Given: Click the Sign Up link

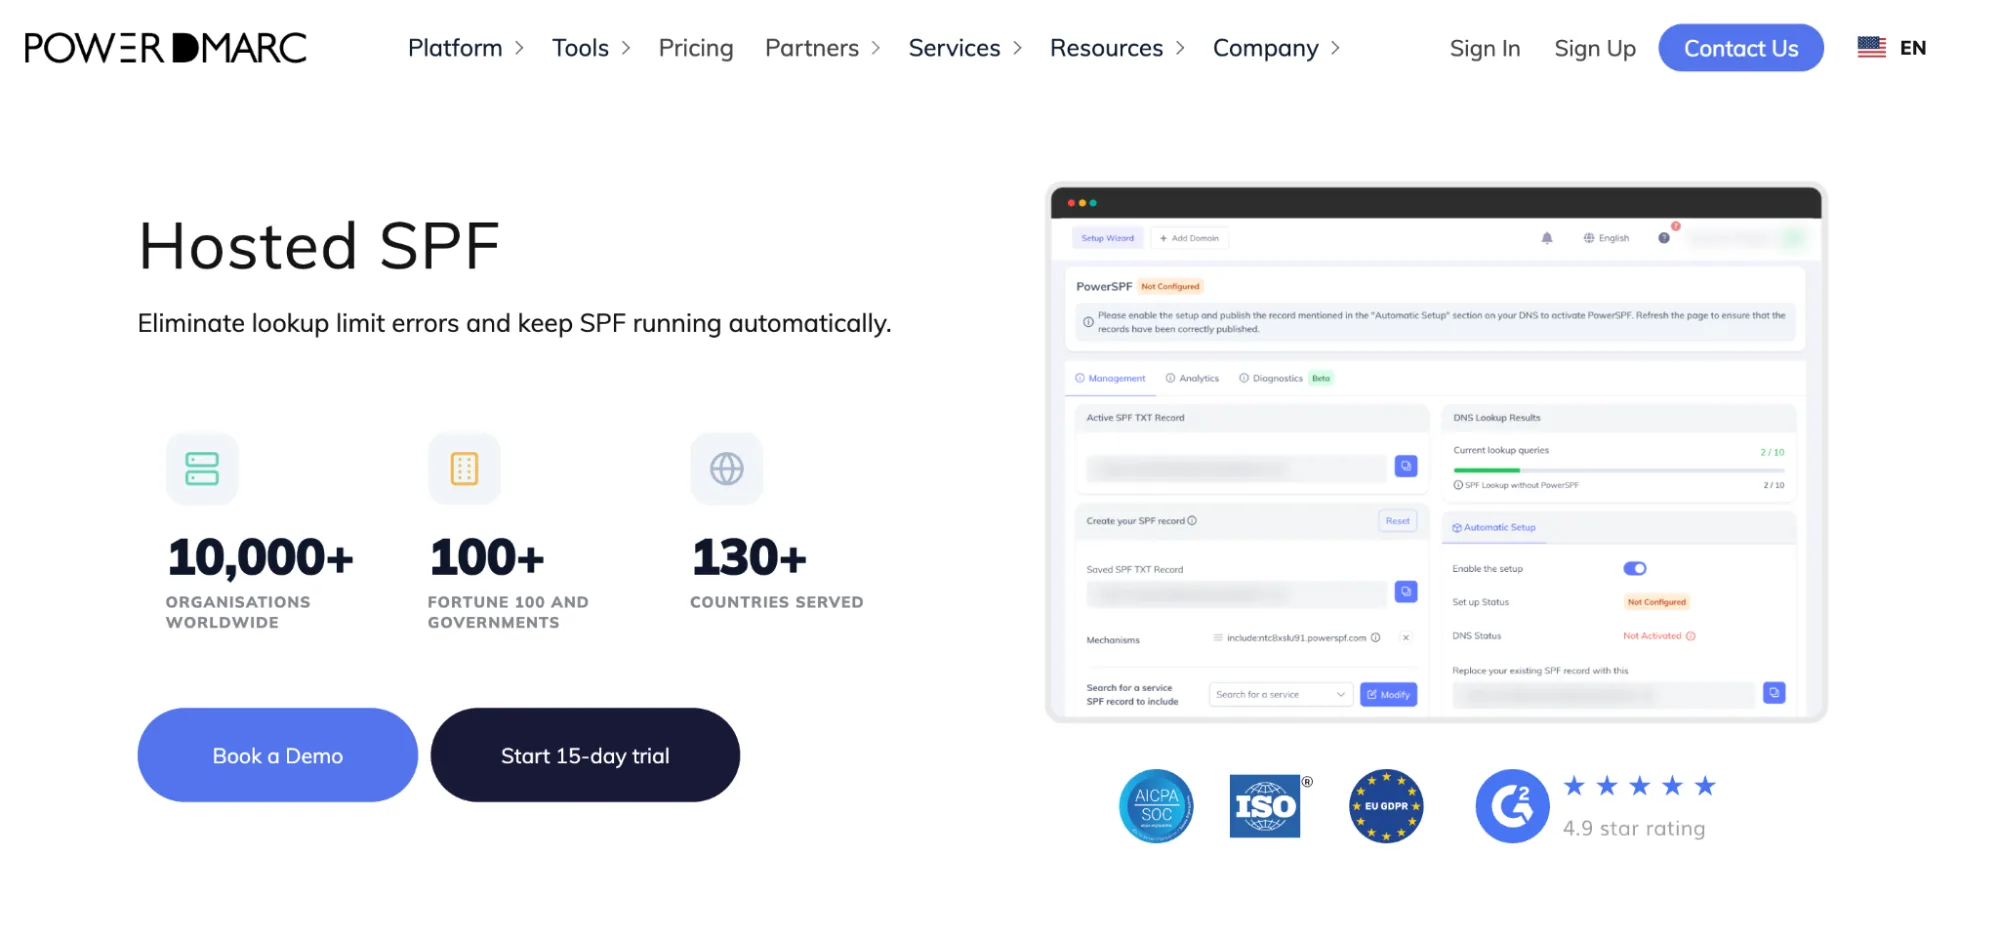Looking at the screenshot, I should [x=1595, y=48].
